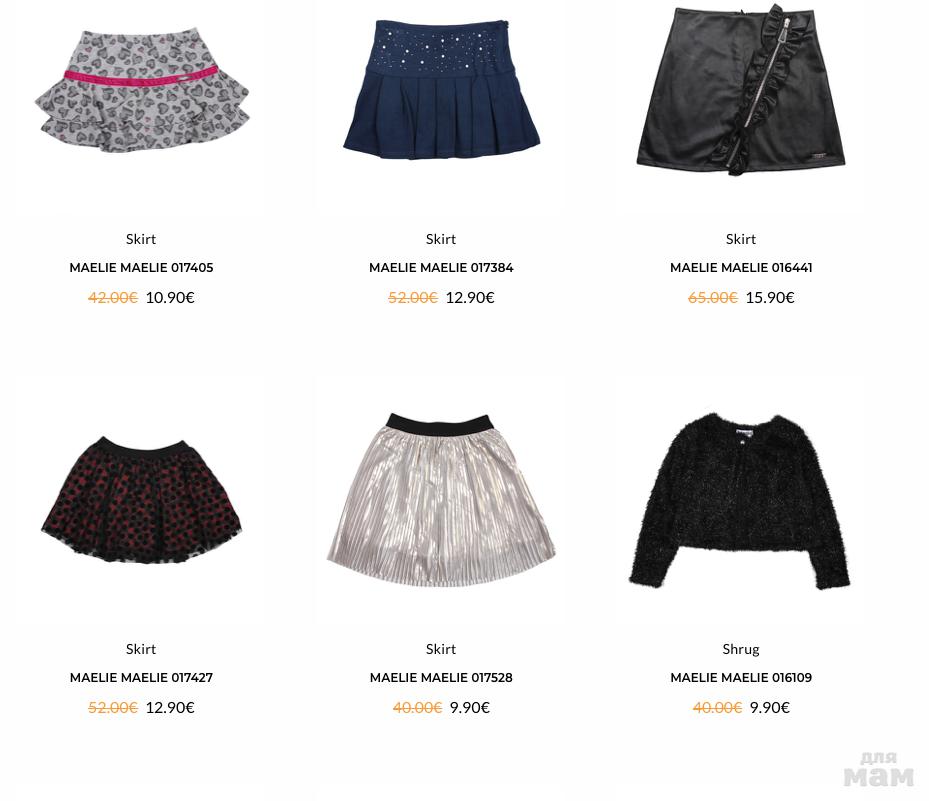Click the MAELIE MAELIE 017384 product title
This screenshot has height=801, width=929.
point(441,268)
